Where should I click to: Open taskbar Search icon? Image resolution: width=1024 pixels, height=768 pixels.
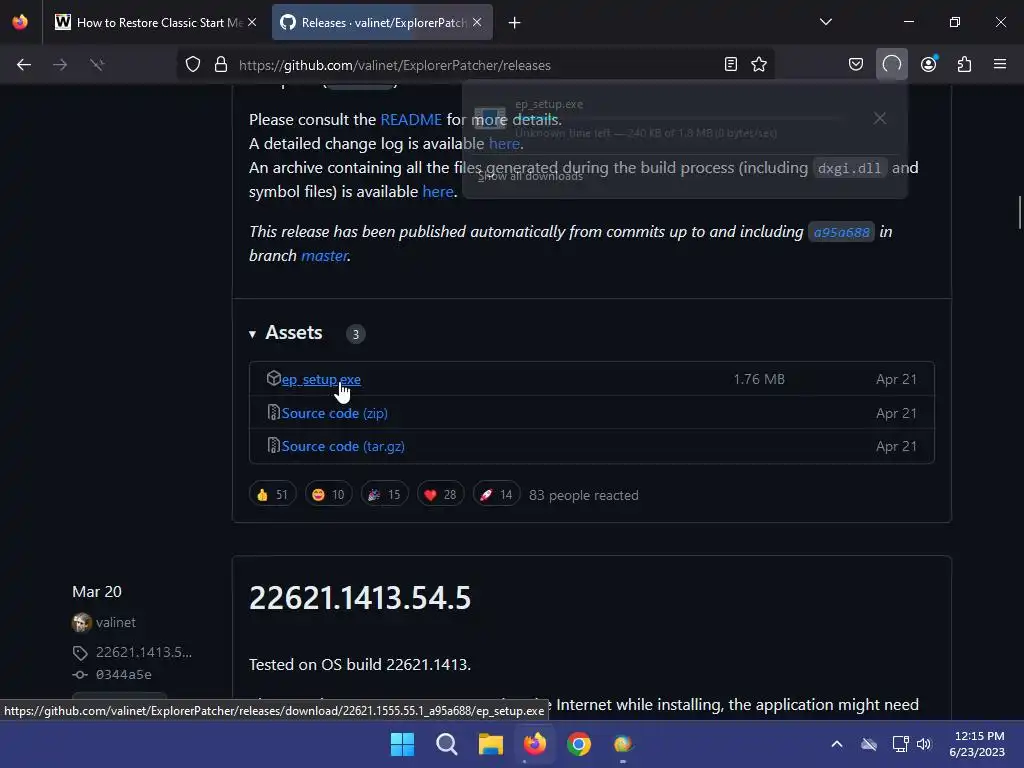447,744
